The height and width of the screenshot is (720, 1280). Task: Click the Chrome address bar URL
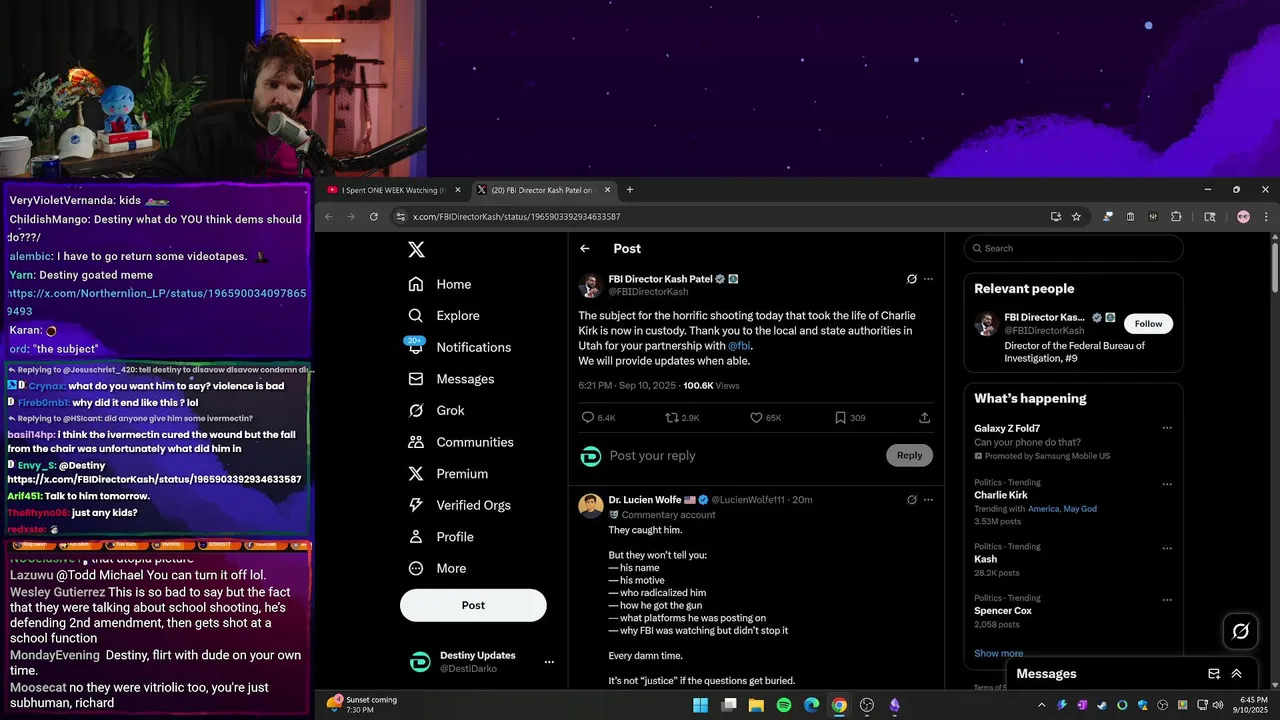point(517,216)
